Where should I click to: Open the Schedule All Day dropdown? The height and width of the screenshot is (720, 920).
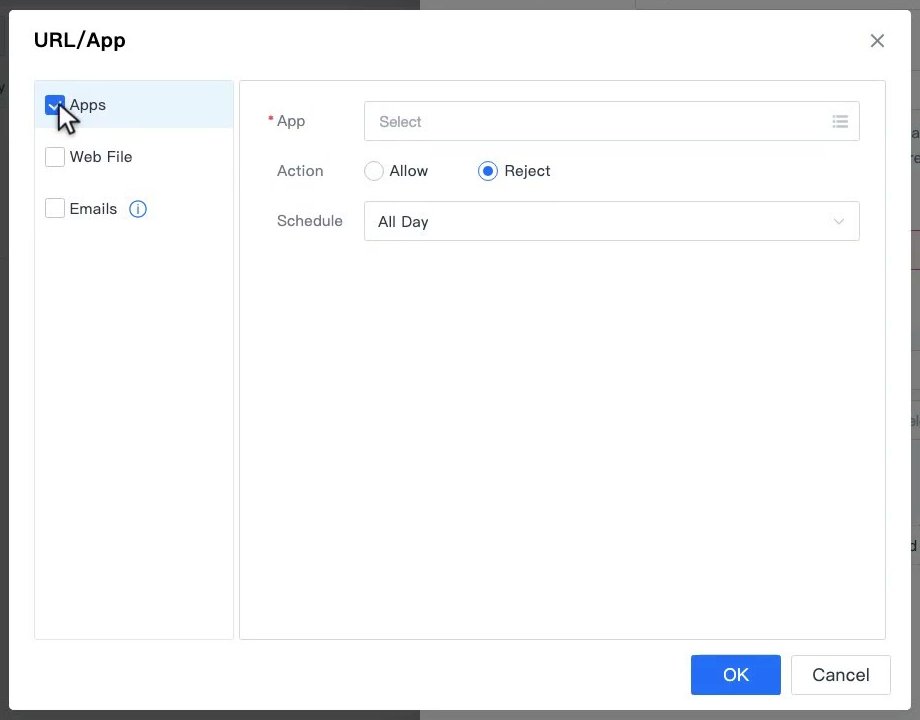pos(611,221)
